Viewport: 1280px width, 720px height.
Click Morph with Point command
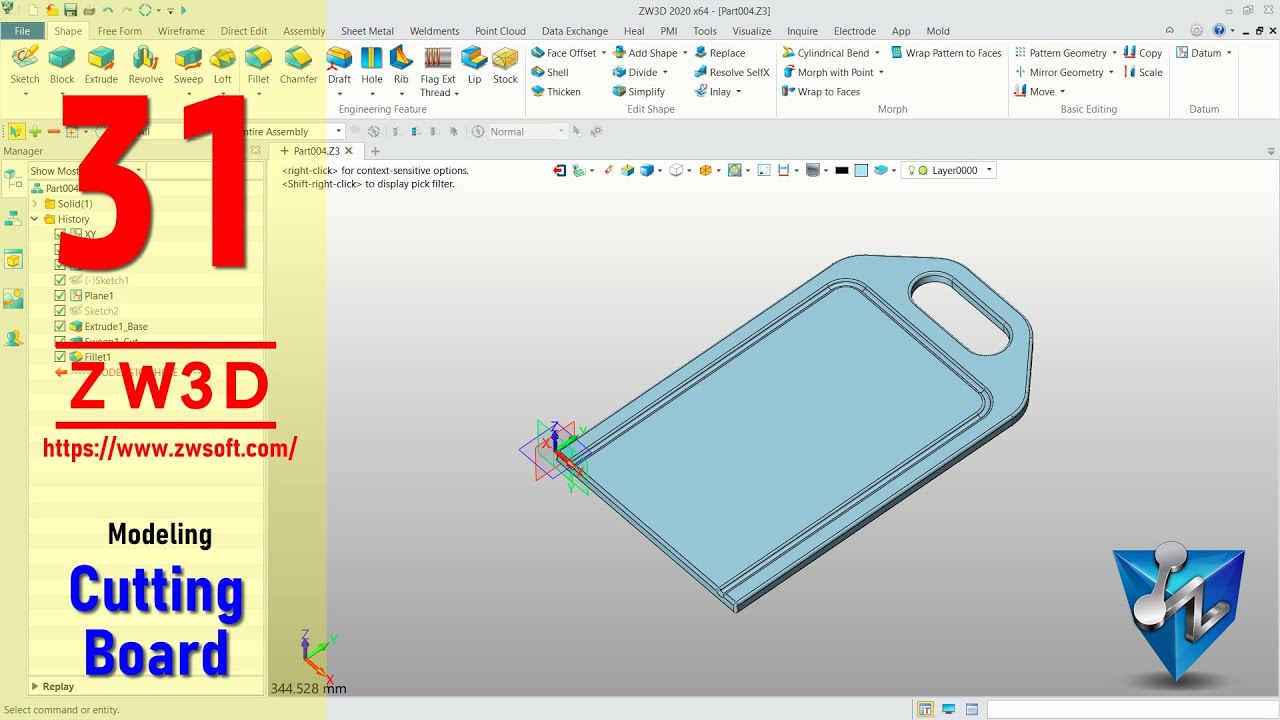click(x=827, y=72)
